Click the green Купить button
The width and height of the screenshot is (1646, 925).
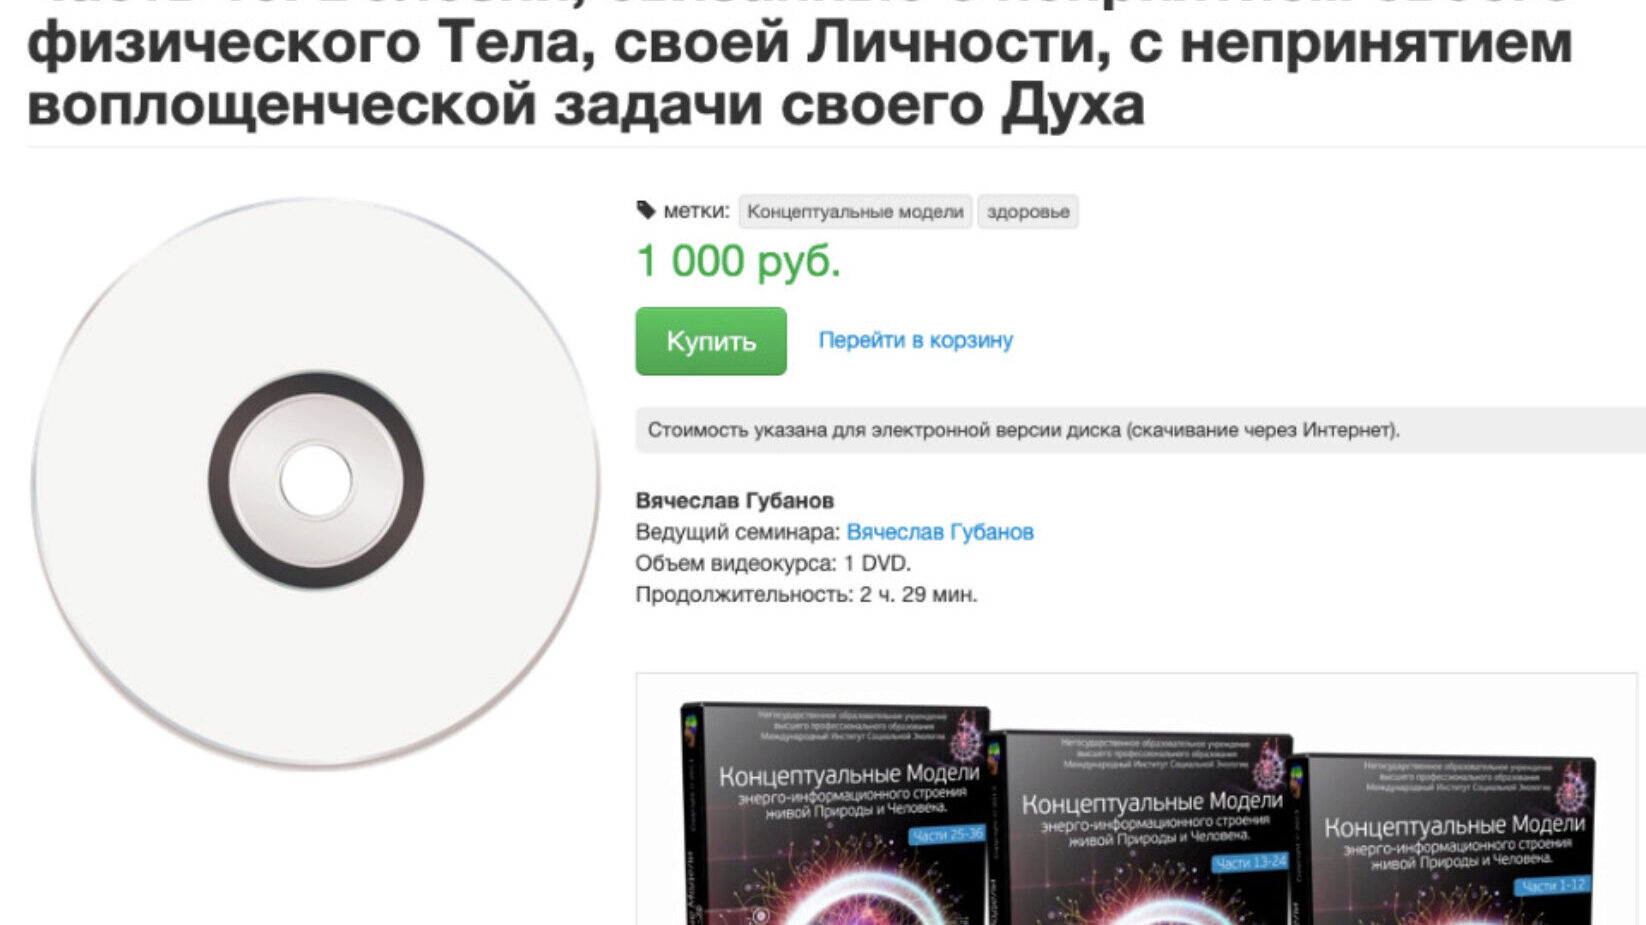711,341
